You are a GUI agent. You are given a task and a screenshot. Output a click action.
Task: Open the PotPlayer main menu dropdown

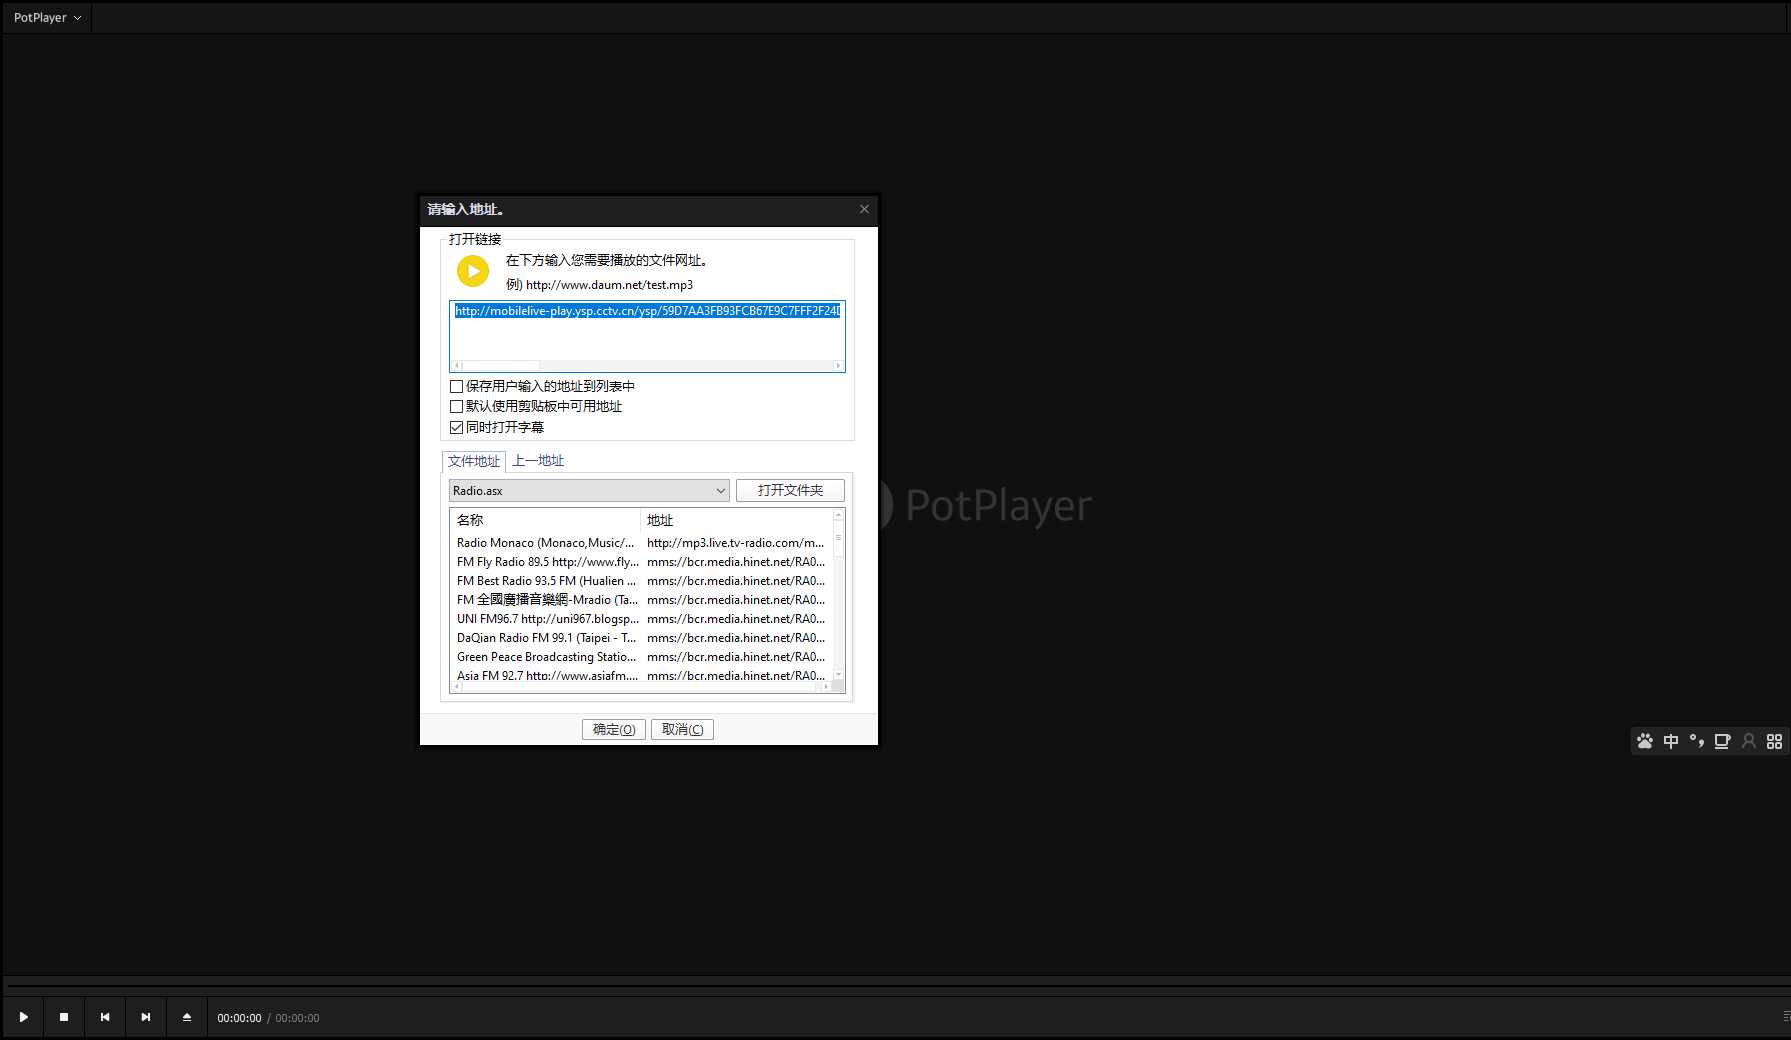[47, 17]
